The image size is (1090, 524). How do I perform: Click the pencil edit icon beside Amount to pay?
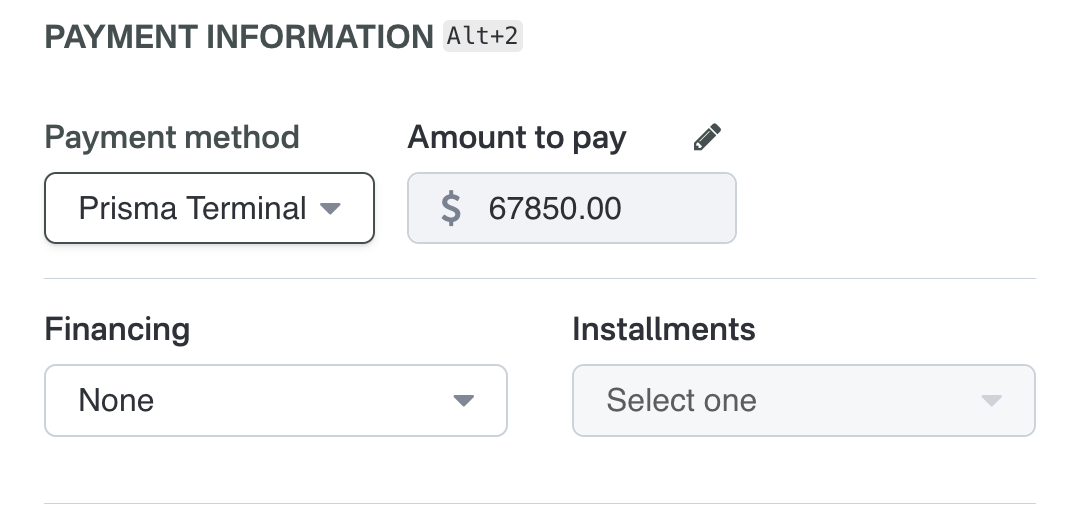(707, 137)
